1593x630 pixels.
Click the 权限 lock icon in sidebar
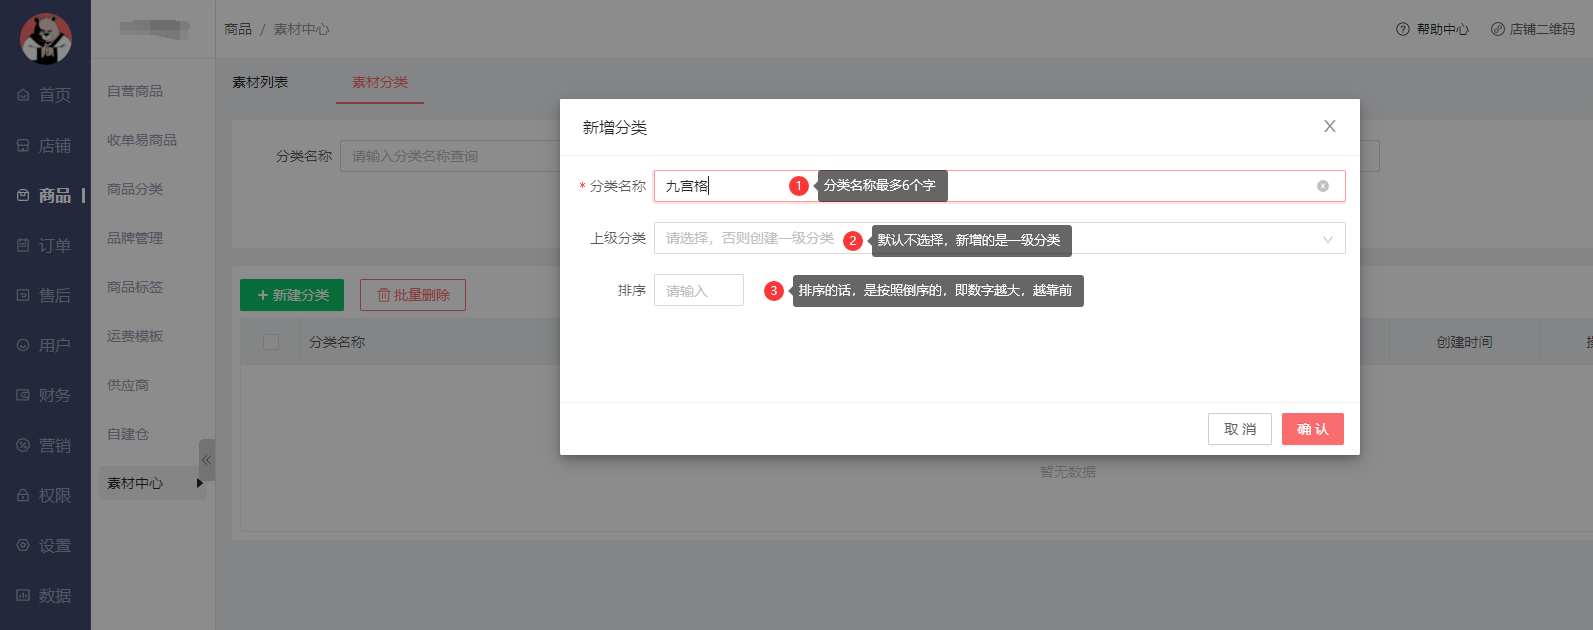23,495
